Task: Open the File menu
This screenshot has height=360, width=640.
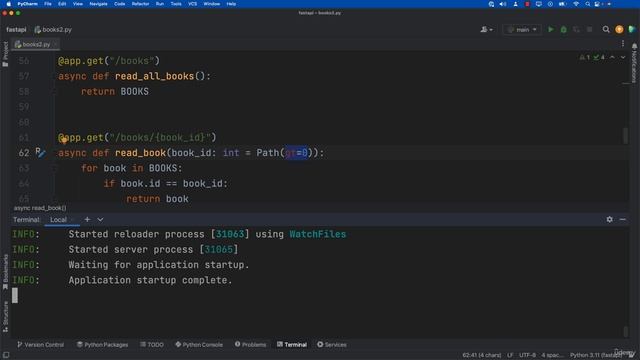Action: coord(48,4)
